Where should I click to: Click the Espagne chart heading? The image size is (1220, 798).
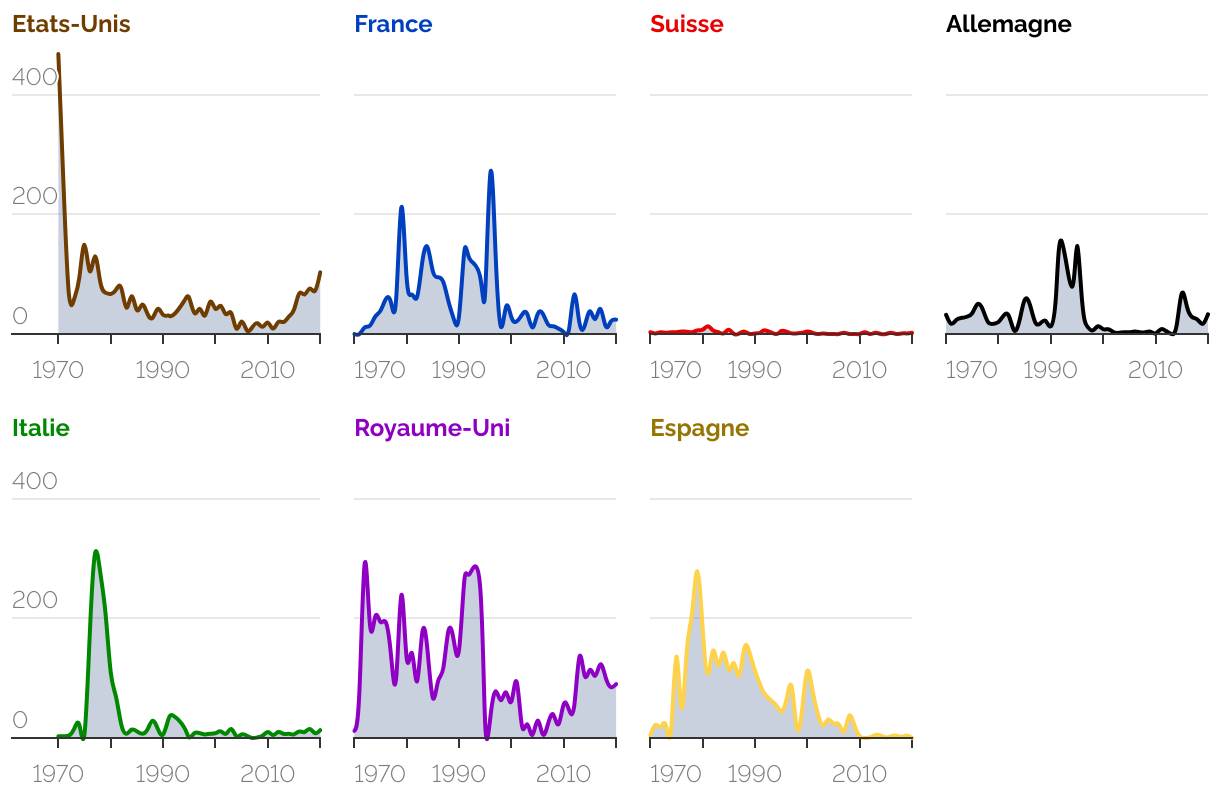[x=699, y=428]
